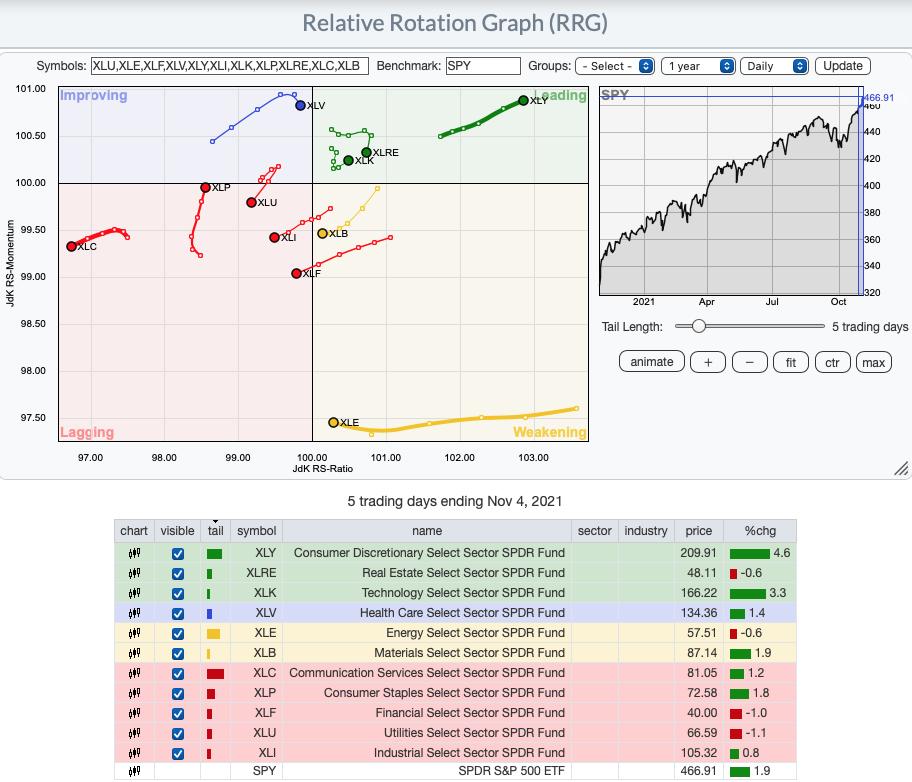Image resolution: width=912 pixels, height=782 pixels.
Task: Start the animate button
Action: 651,362
